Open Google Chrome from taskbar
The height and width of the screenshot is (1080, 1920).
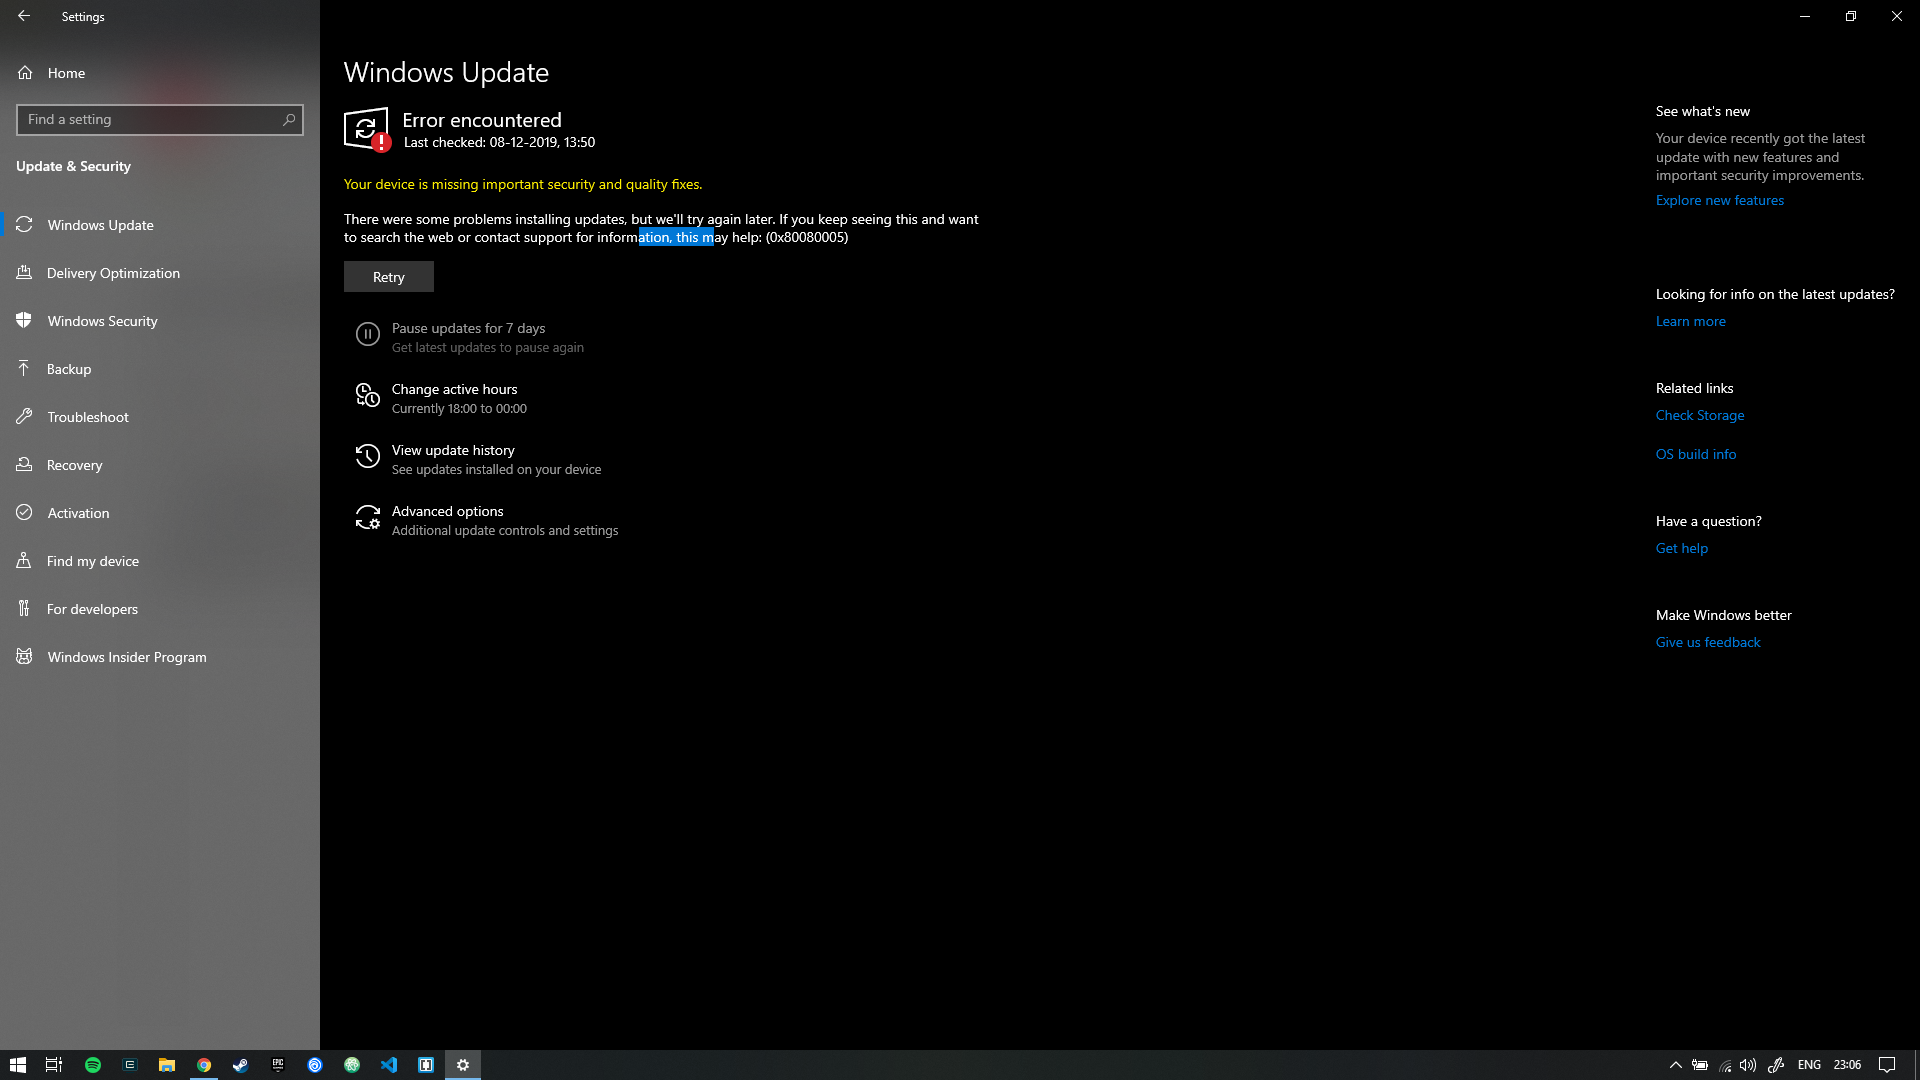point(204,1065)
